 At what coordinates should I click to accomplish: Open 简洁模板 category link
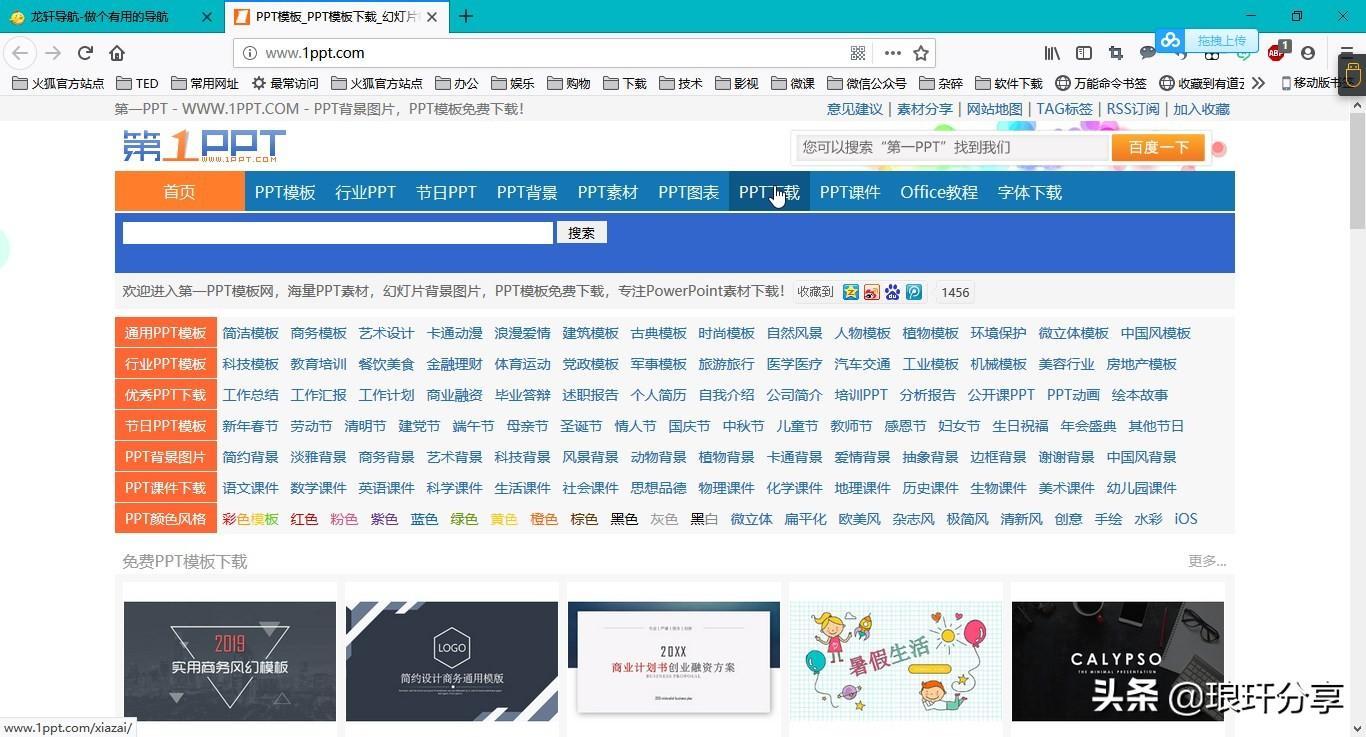[251, 333]
